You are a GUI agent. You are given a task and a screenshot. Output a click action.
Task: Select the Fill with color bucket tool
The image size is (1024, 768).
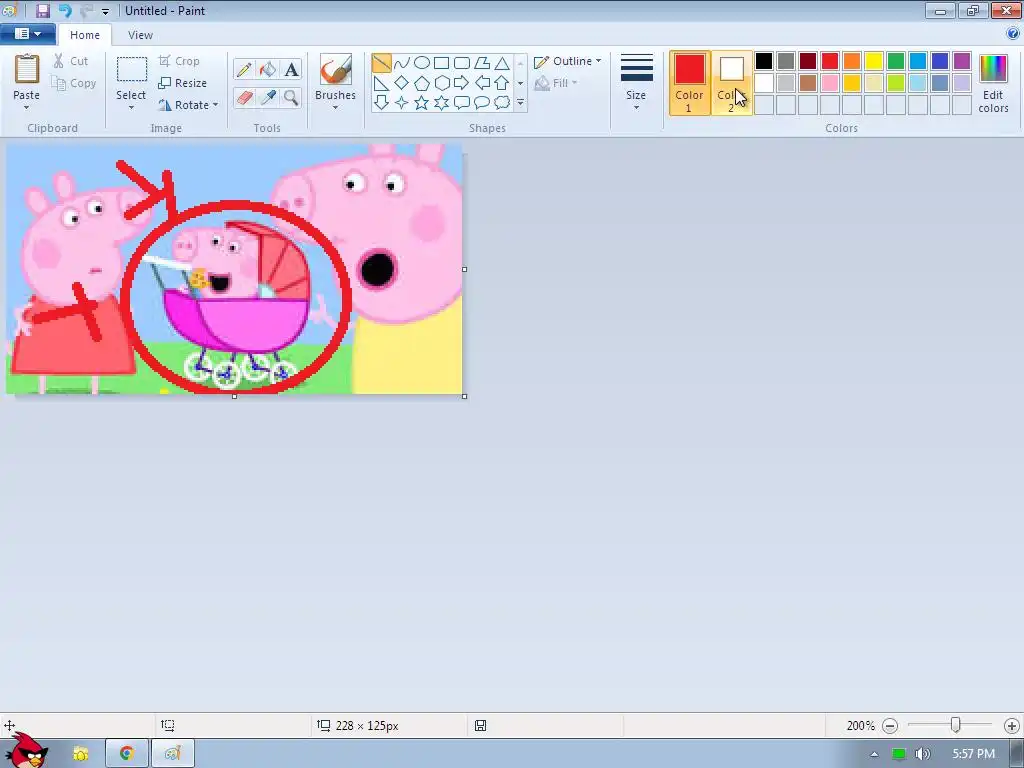(x=268, y=69)
